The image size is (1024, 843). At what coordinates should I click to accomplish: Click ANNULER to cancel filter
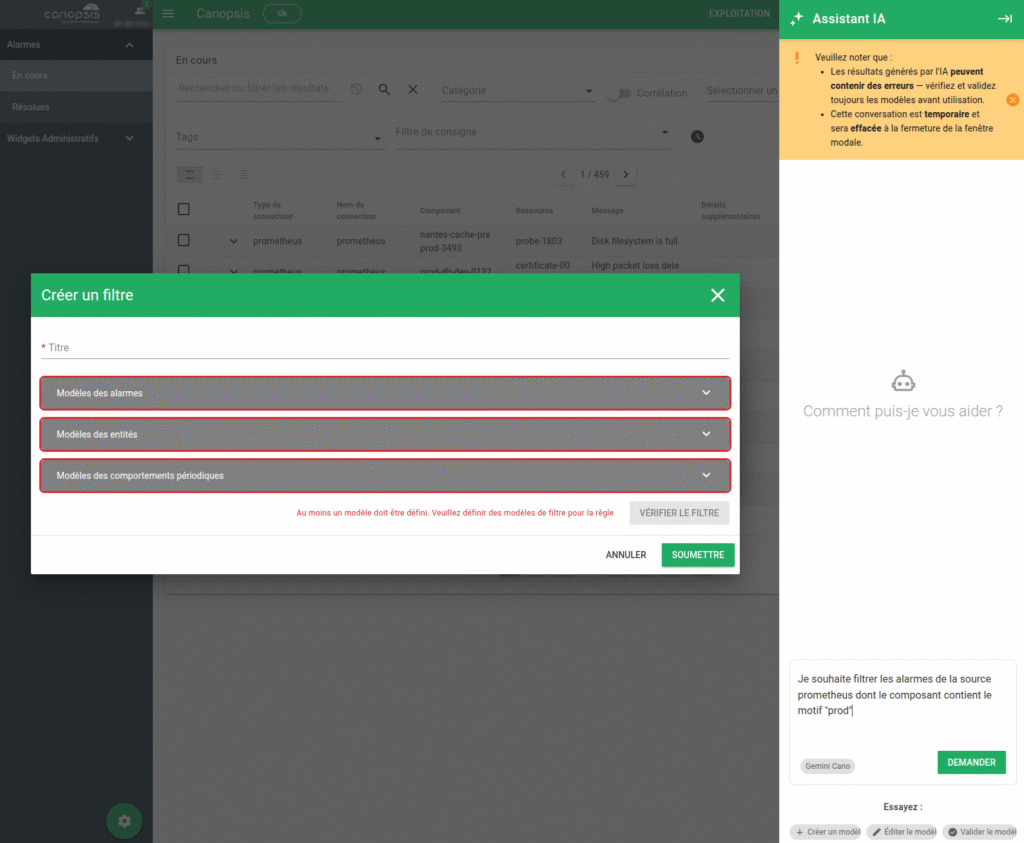click(x=626, y=555)
